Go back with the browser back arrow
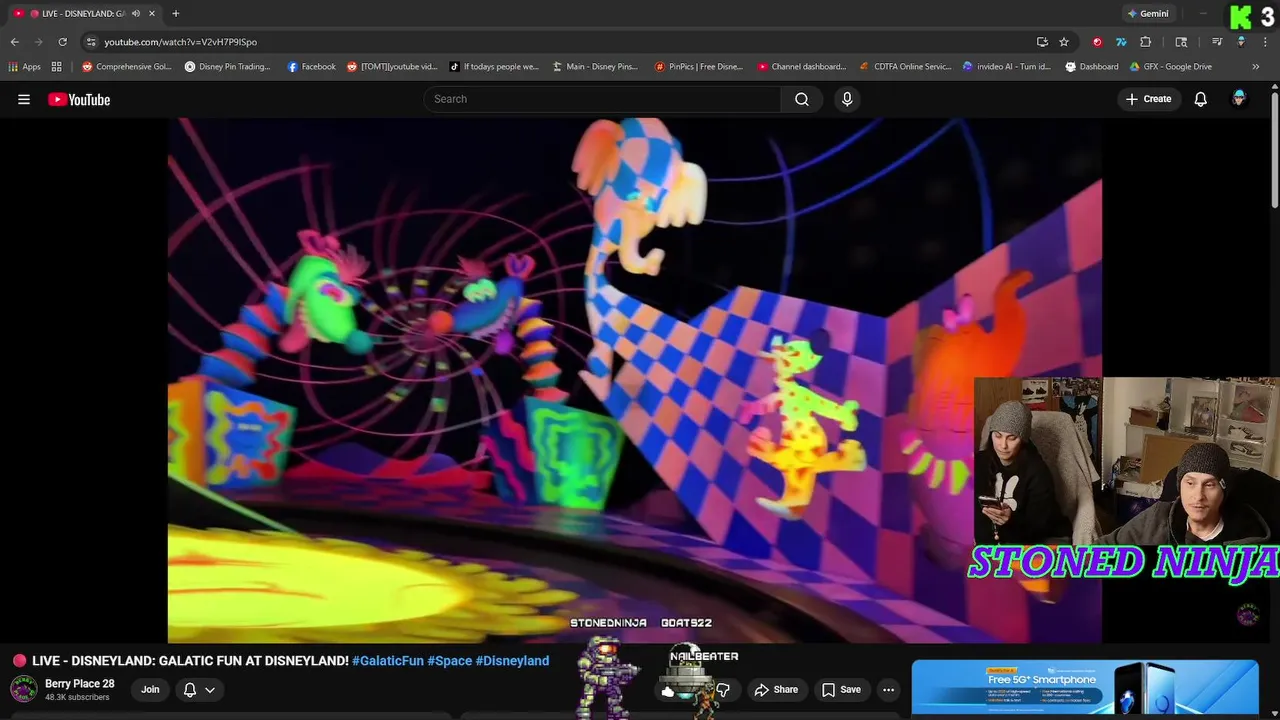This screenshot has width=1280, height=720. click(x=14, y=42)
